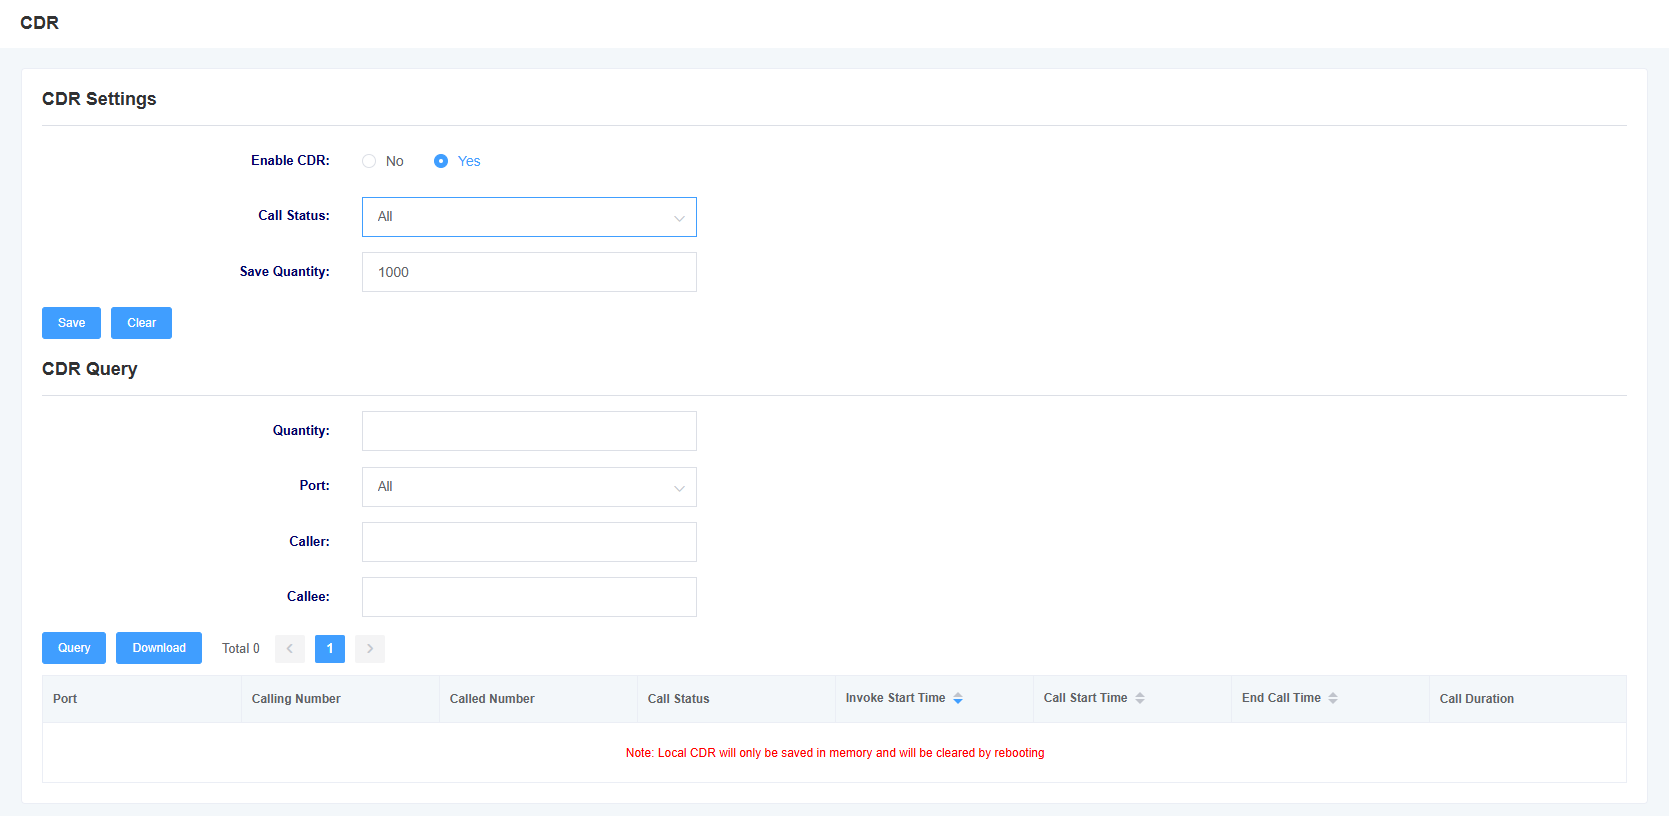Open the Call Status dropdown
Image resolution: width=1669 pixels, height=816 pixels.
[x=529, y=217]
